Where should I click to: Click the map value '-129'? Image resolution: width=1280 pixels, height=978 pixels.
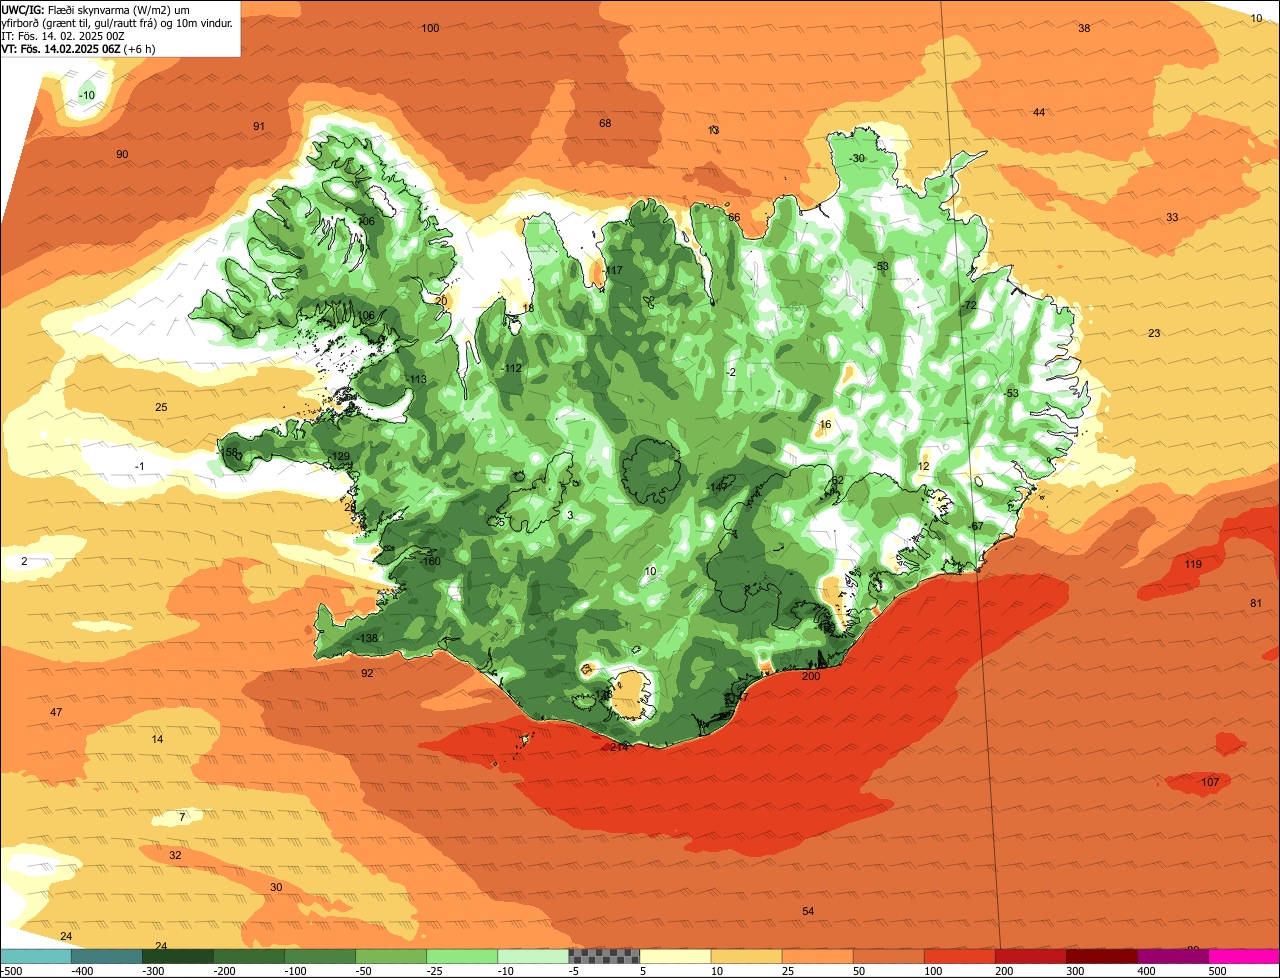[x=339, y=456]
